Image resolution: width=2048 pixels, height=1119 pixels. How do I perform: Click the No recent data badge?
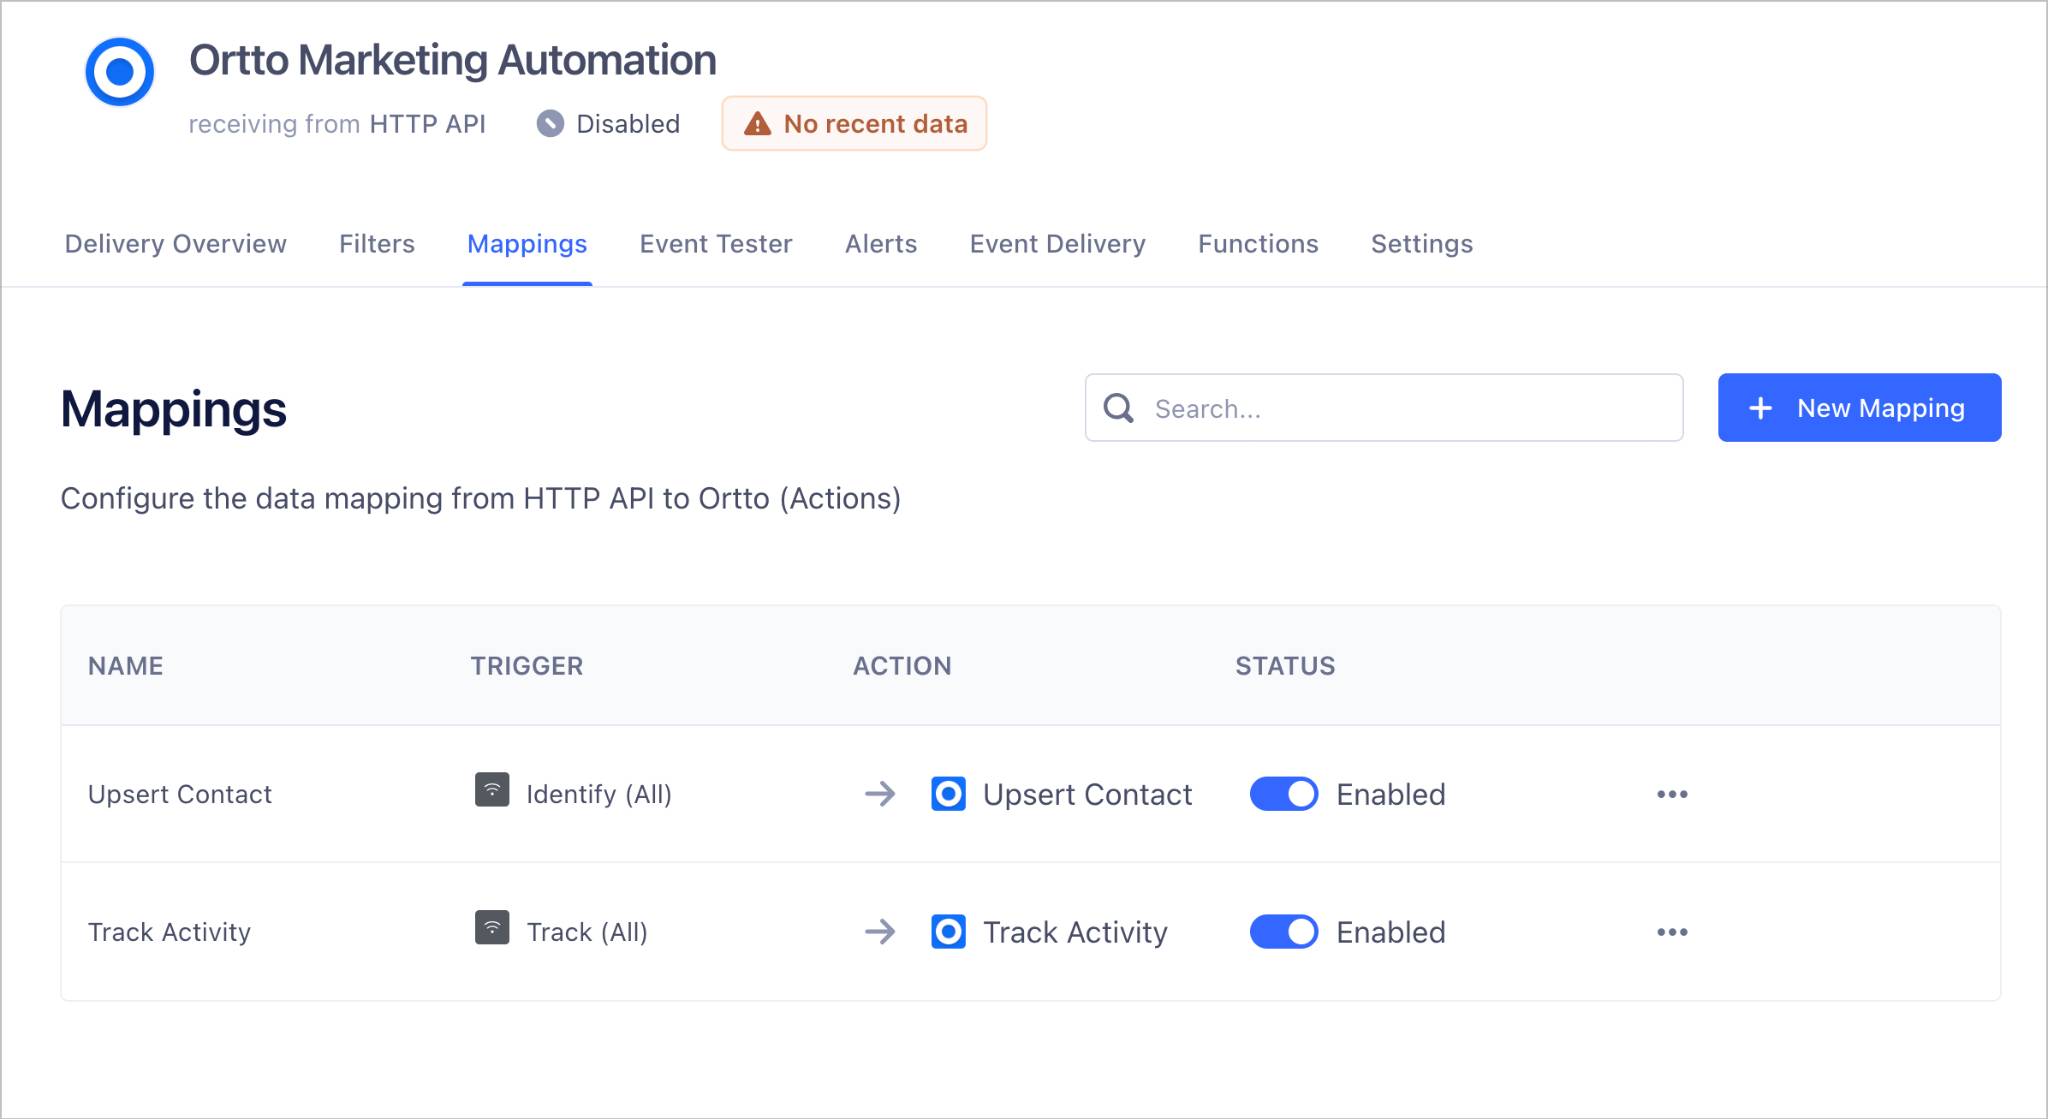click(x=854, y=124)
